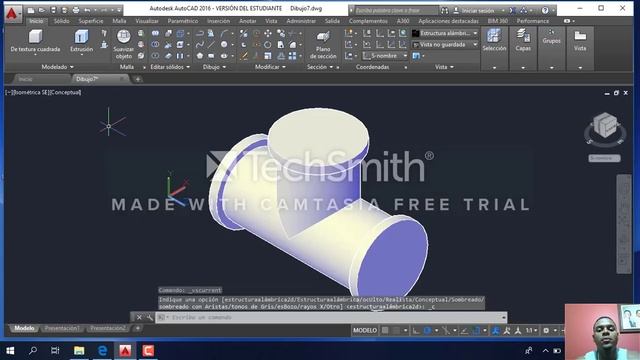
Task: Expand the Modificar panel
Action: pos(270,67)
